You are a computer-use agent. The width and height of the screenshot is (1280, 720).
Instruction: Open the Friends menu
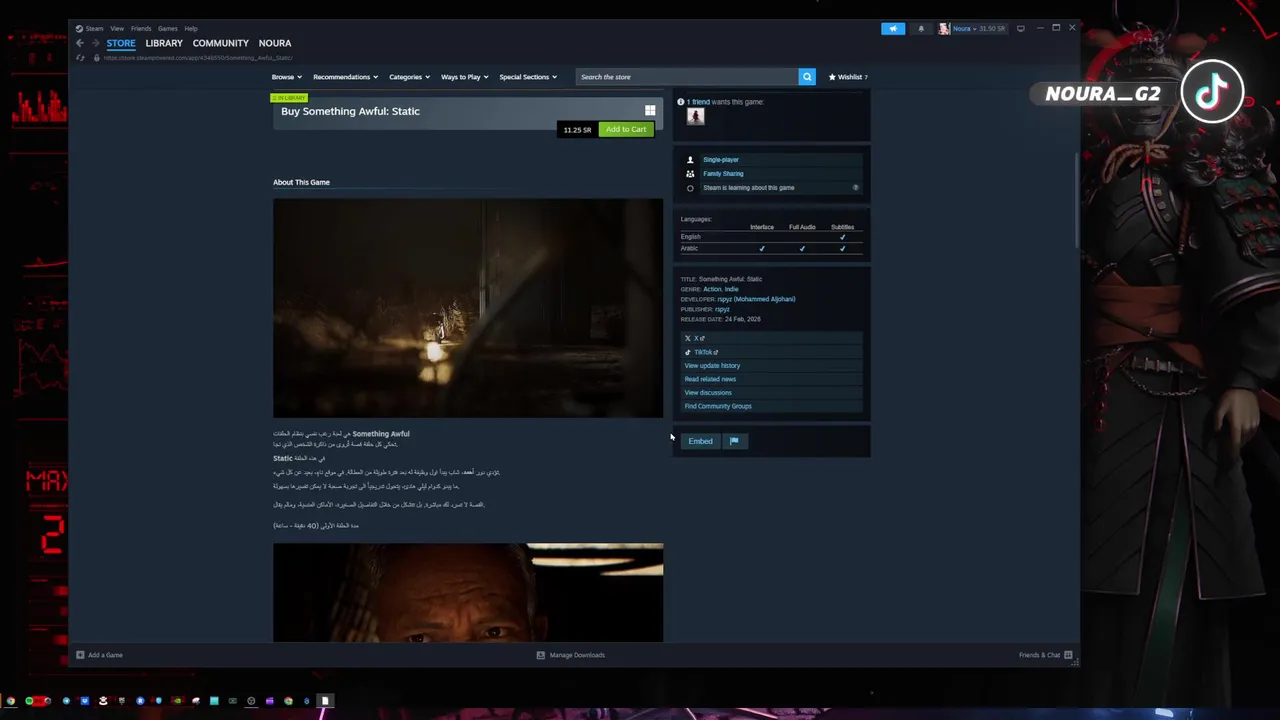coord(141,28)
